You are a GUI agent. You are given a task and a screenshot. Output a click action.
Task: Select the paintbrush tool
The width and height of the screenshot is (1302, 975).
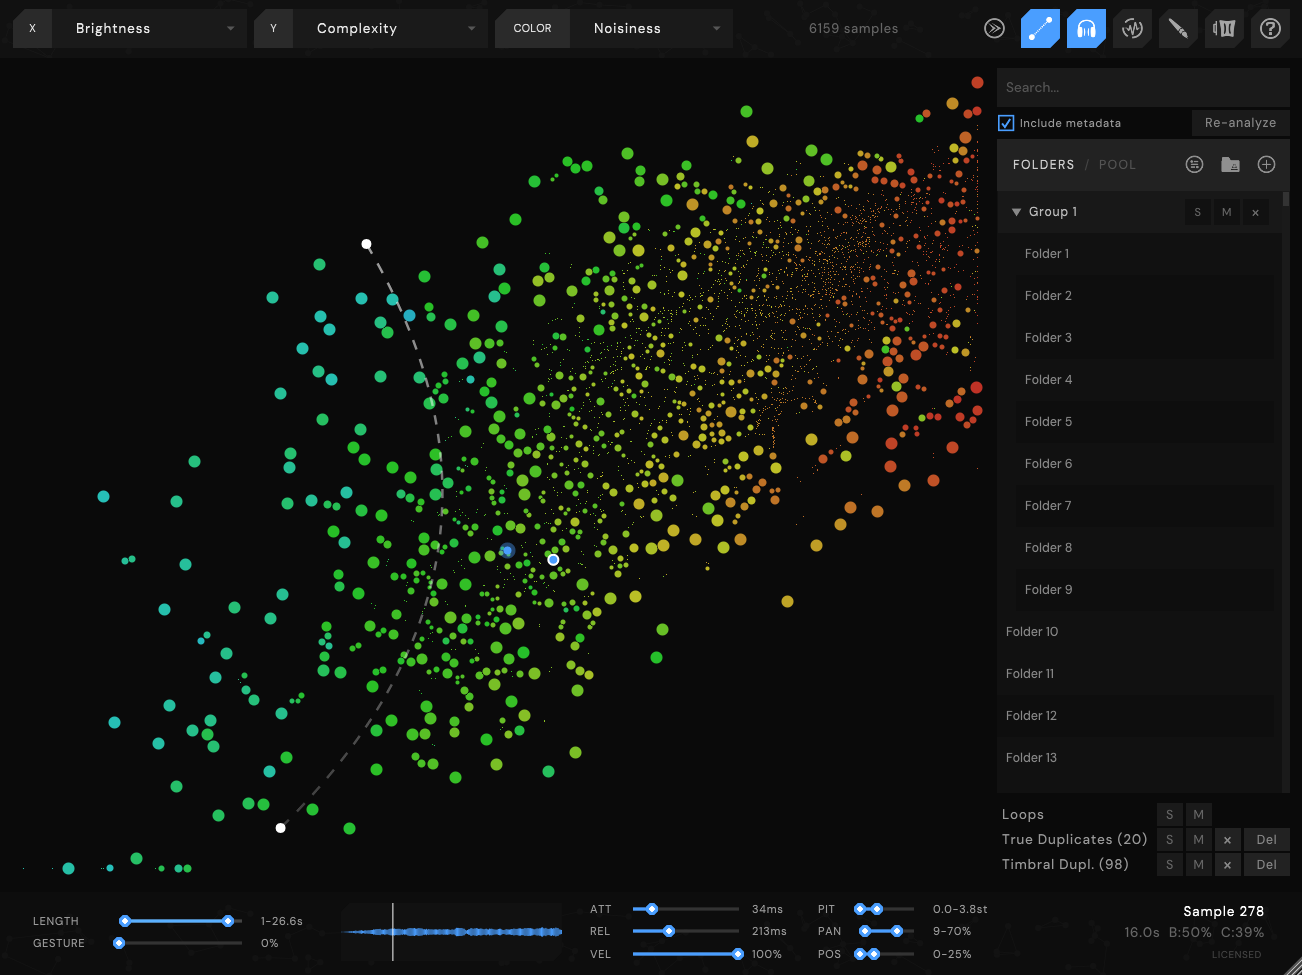1178,29
